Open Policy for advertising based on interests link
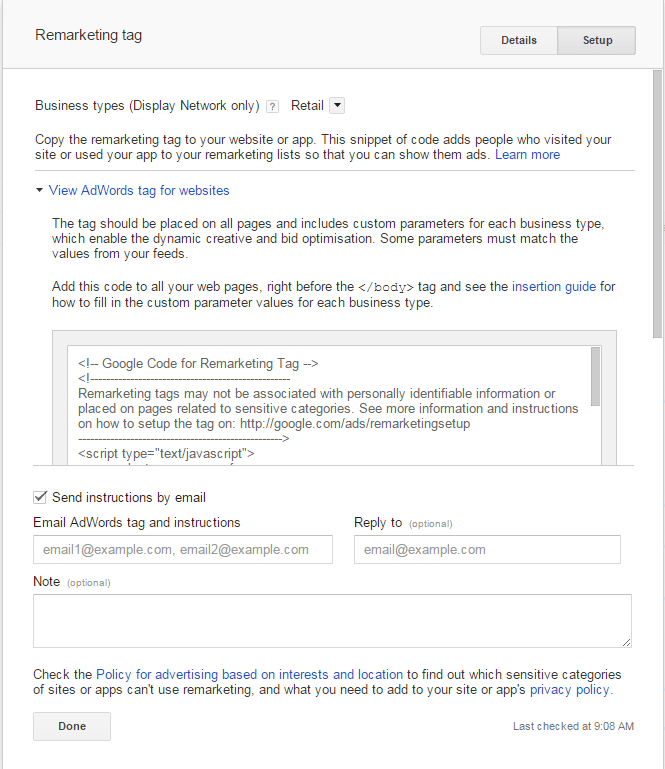 (x=249, y=674)
